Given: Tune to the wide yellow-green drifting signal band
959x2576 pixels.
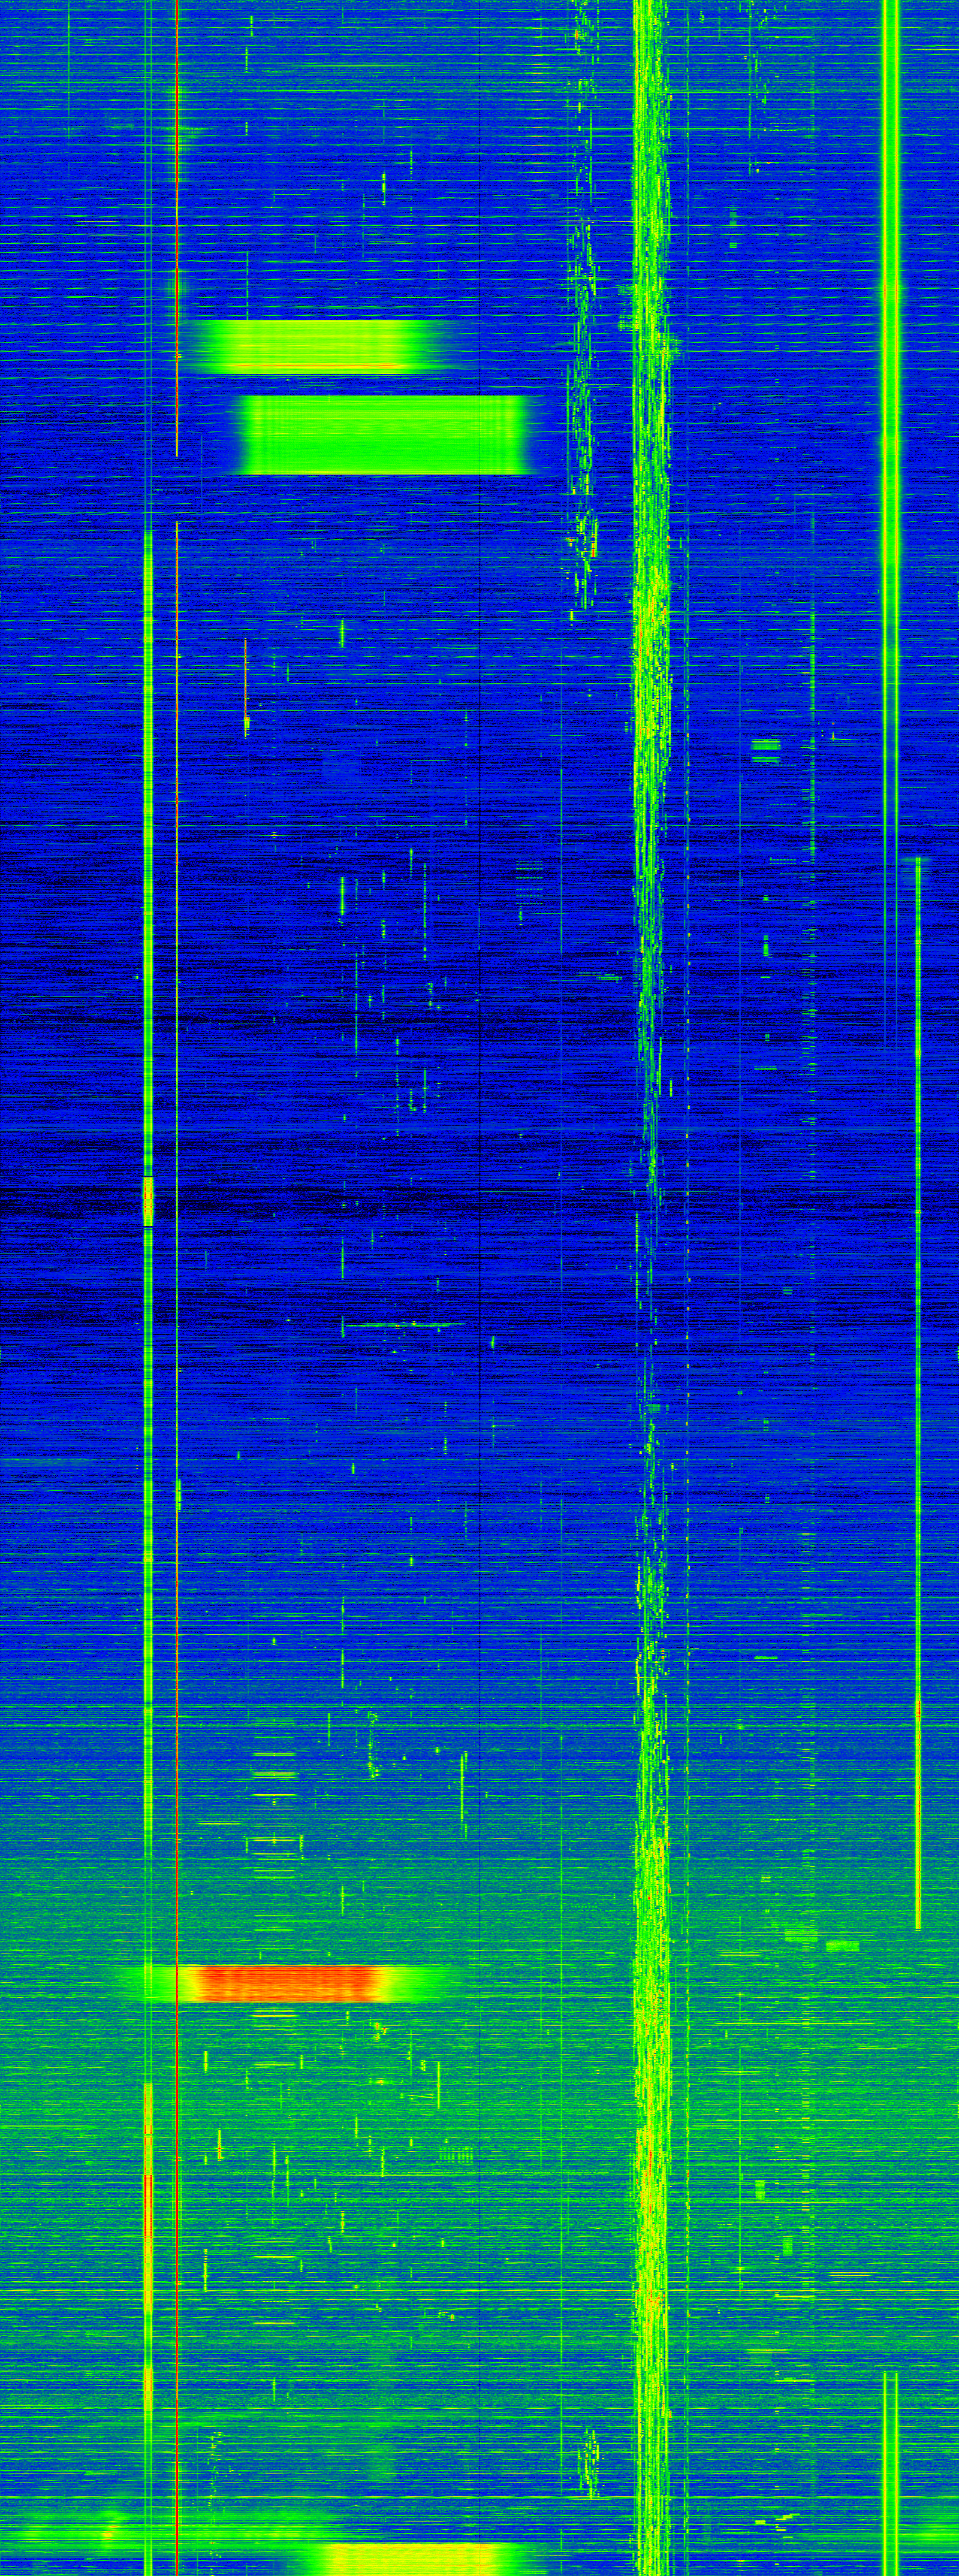Looking at the screenshot, I should coord(650,1288).
